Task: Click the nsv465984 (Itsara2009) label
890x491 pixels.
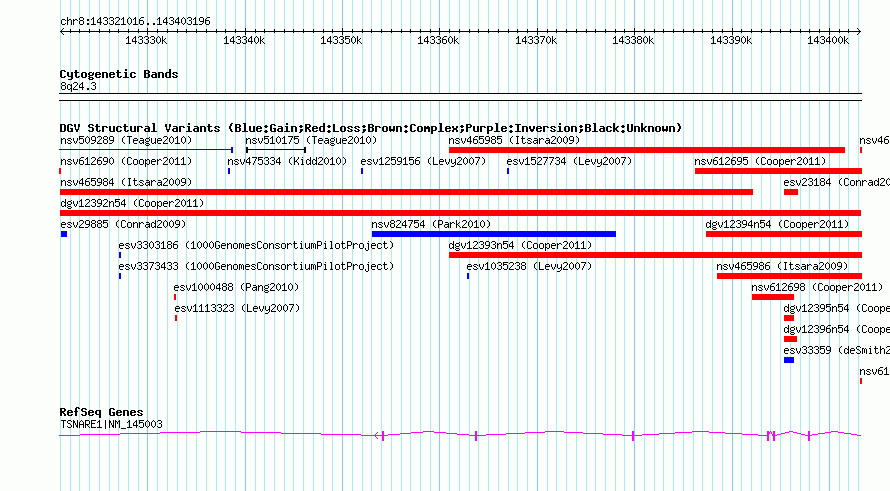Action: tap(126, 182)
